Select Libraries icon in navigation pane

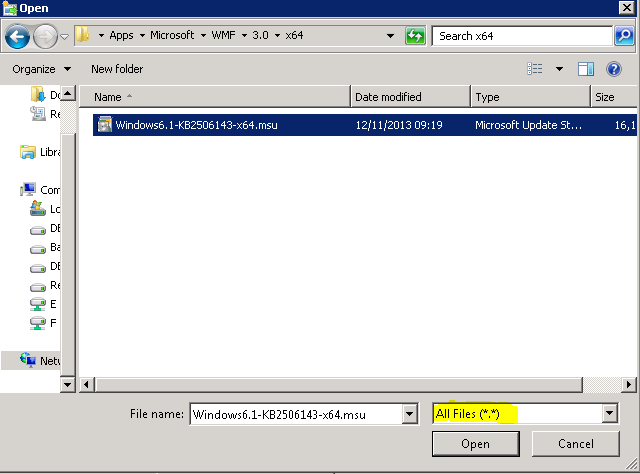click(x=28, y=152)
